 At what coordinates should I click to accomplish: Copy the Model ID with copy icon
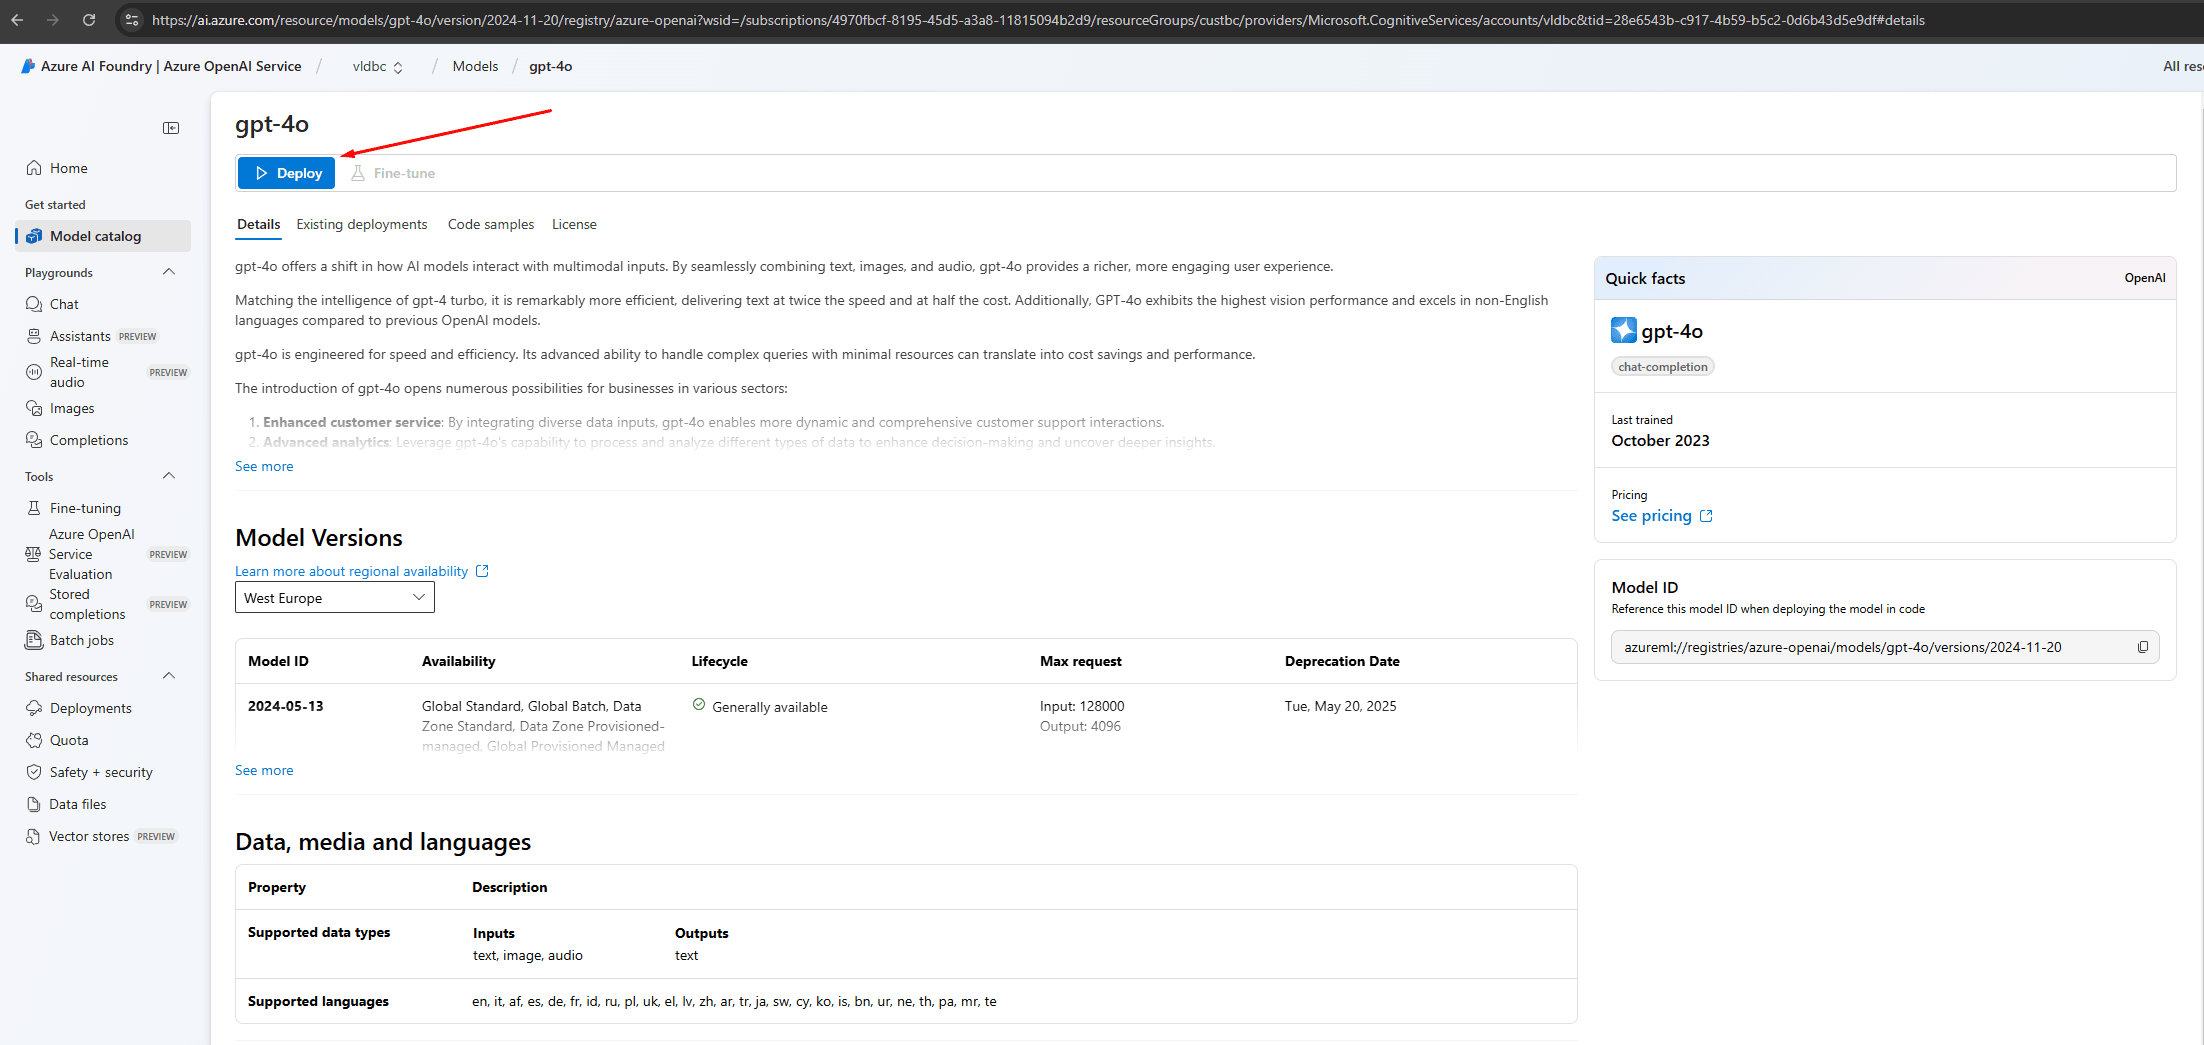point(2143,647)
